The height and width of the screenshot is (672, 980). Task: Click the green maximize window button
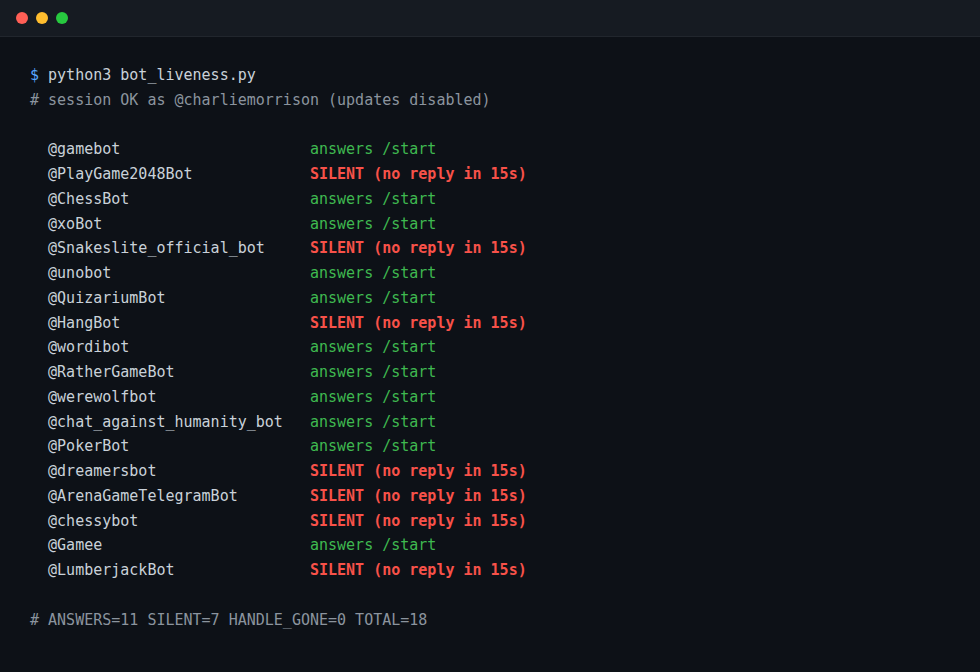62,18
